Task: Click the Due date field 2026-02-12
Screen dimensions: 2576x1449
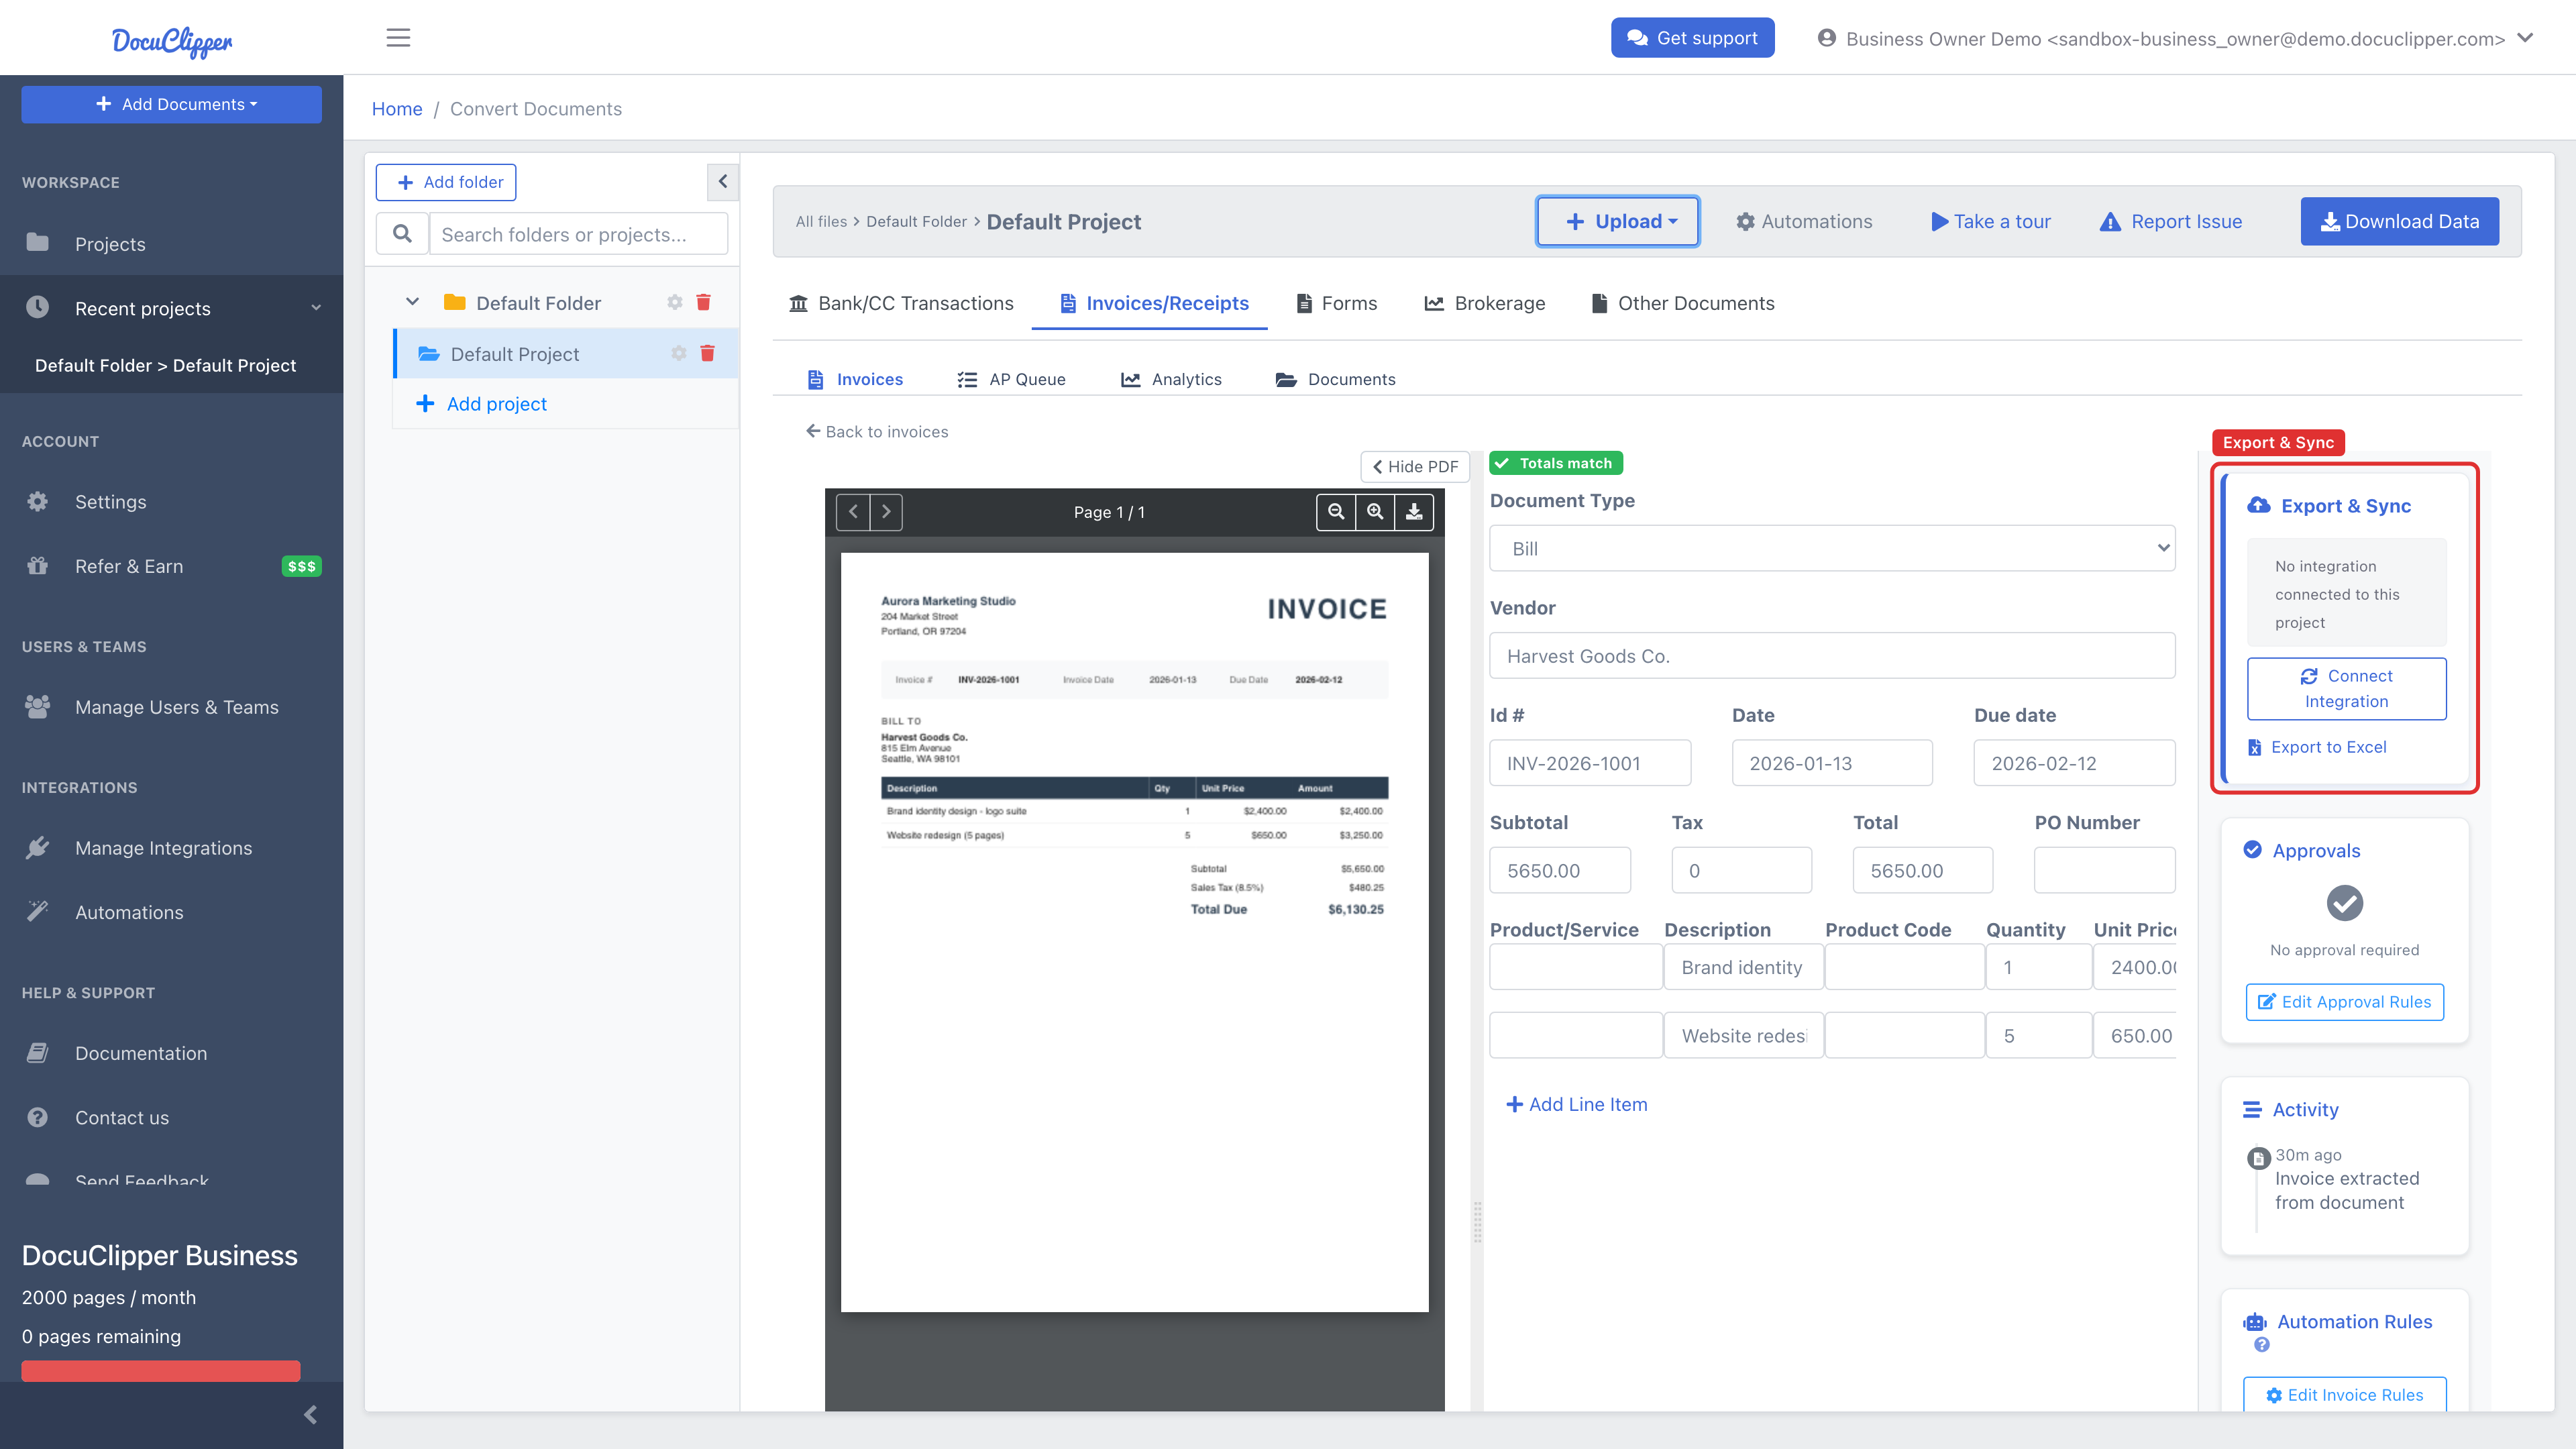Action: (2074, 763)
